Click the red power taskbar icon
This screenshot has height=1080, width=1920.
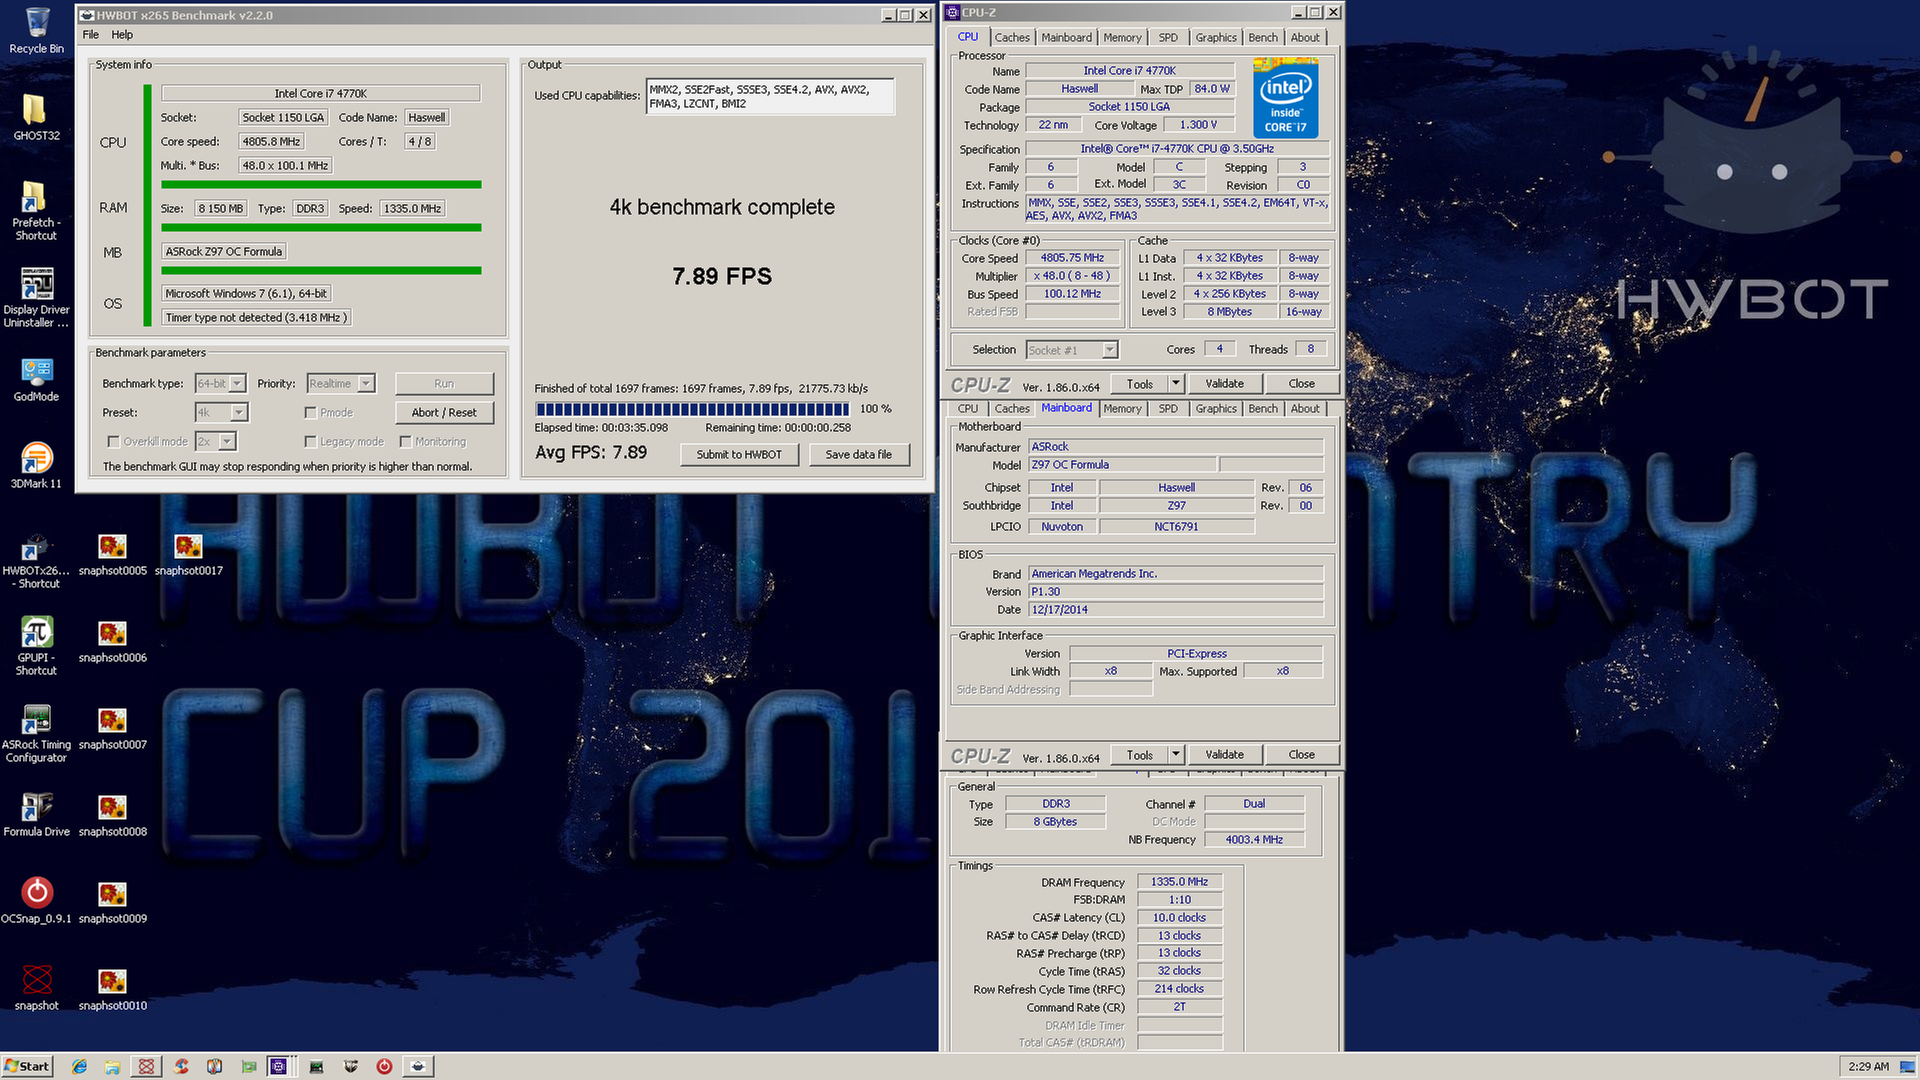pyautogui.click(x=384, y=1067)
